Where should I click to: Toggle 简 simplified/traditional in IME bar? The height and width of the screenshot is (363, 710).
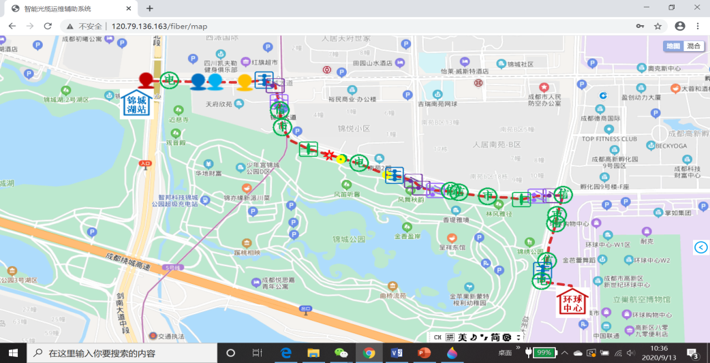click(496, 337)
